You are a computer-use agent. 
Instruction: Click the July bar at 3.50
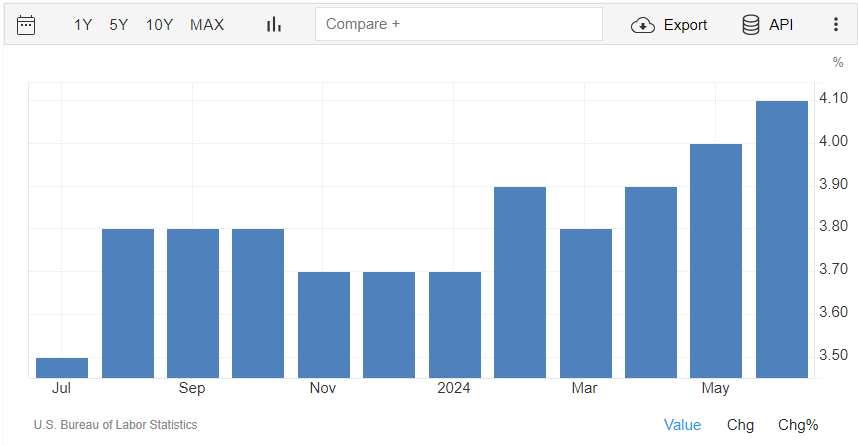62,368
